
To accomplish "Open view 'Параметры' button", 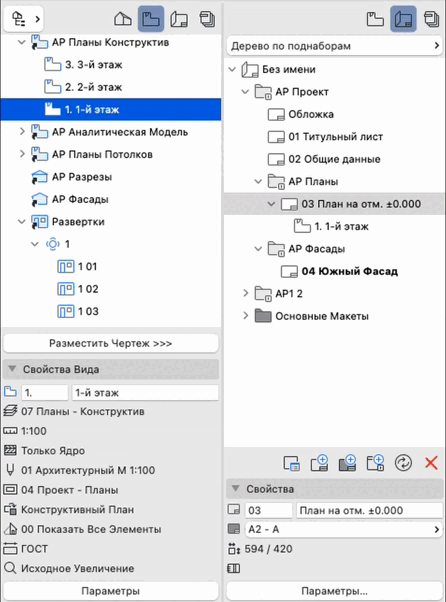I will (x=111, y=591).
